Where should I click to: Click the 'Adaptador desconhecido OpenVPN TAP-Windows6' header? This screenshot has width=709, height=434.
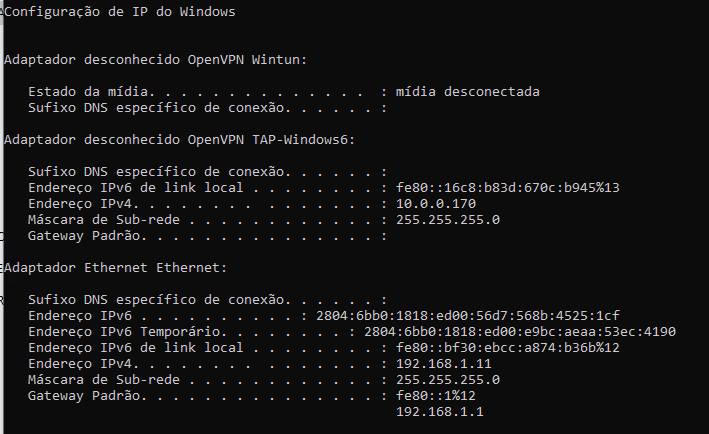[x=180, y=140]
